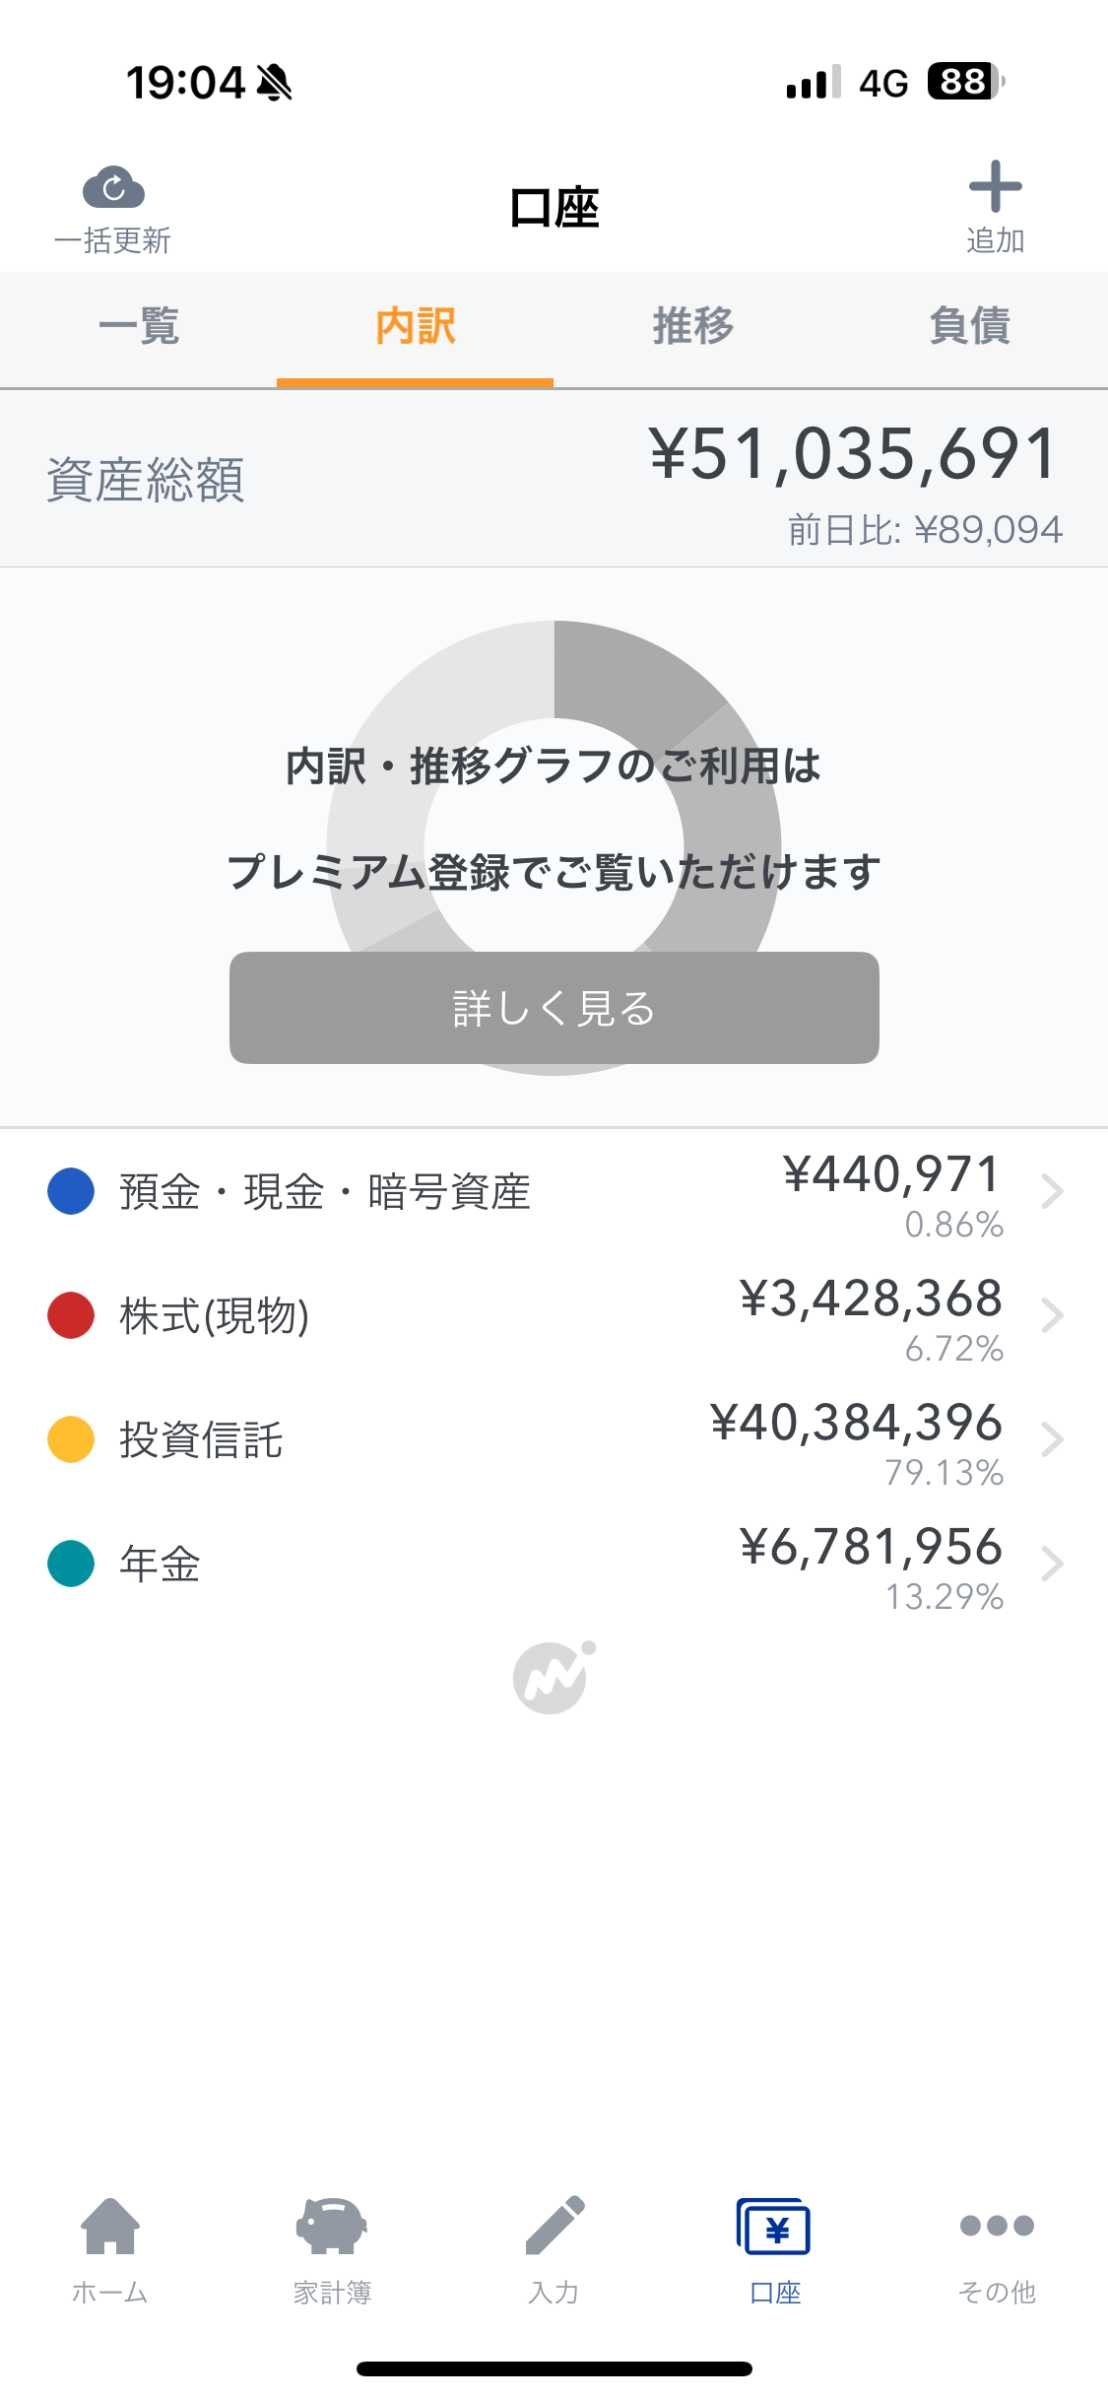Open the 家計簿 piggy bank icon
1108x2400 pixels.
[331, 2226]
